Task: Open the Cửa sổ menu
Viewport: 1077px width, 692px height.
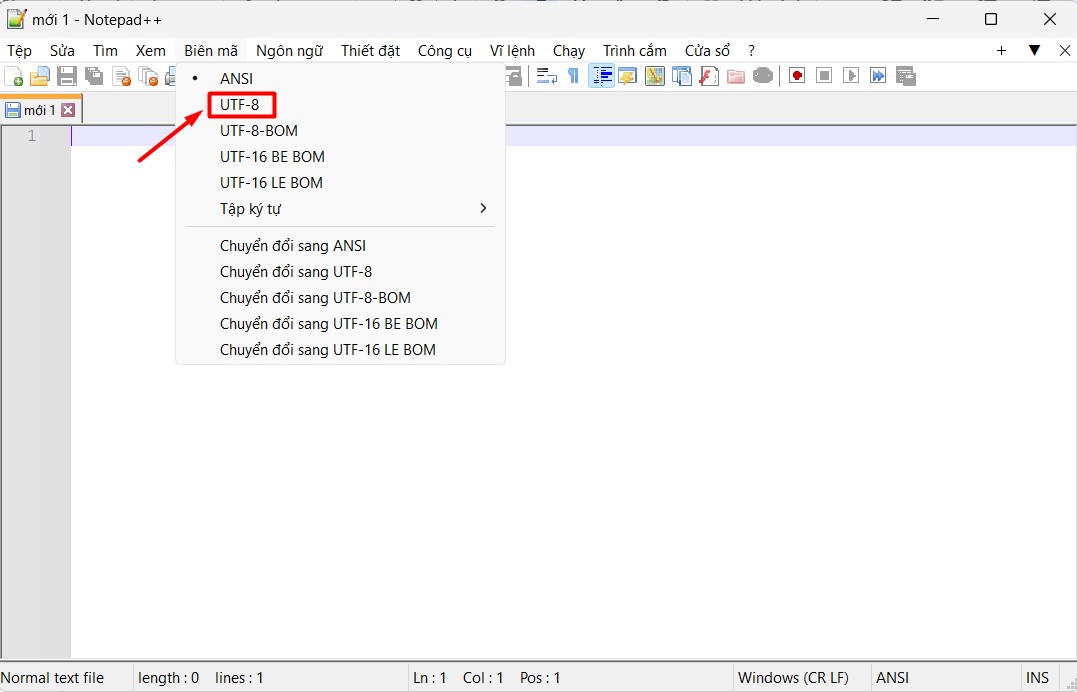Action: click(707, 51)
